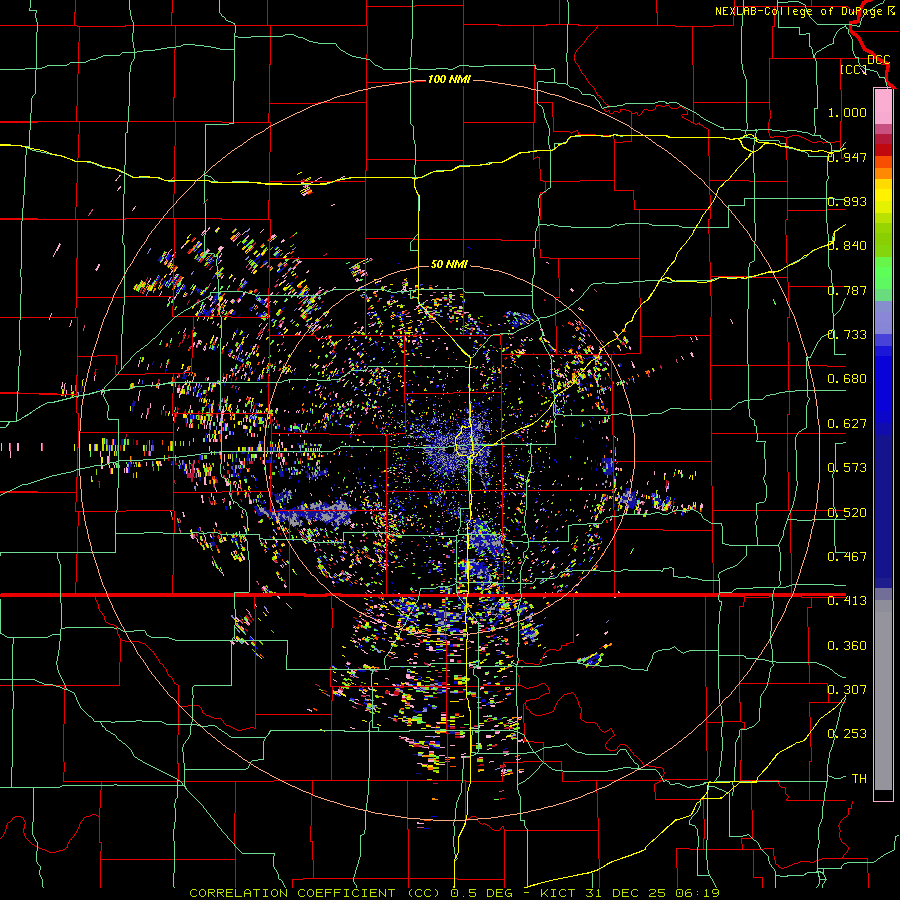Click the 0.627 legend value
This screenshot has height=900, width=900.
[847, 424]
